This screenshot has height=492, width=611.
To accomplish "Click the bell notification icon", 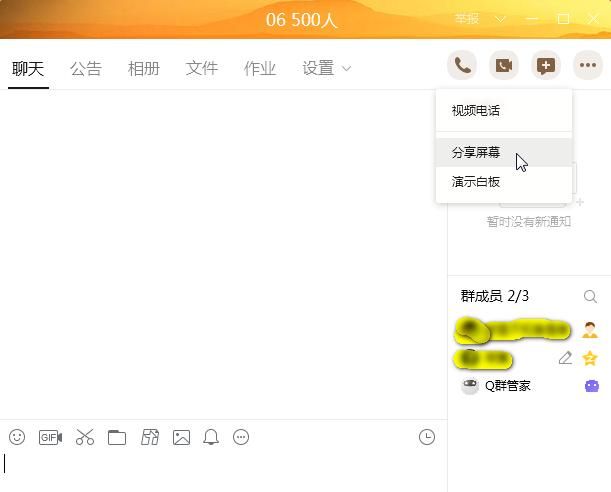I will pyautogui.click(x=211, y=437).
